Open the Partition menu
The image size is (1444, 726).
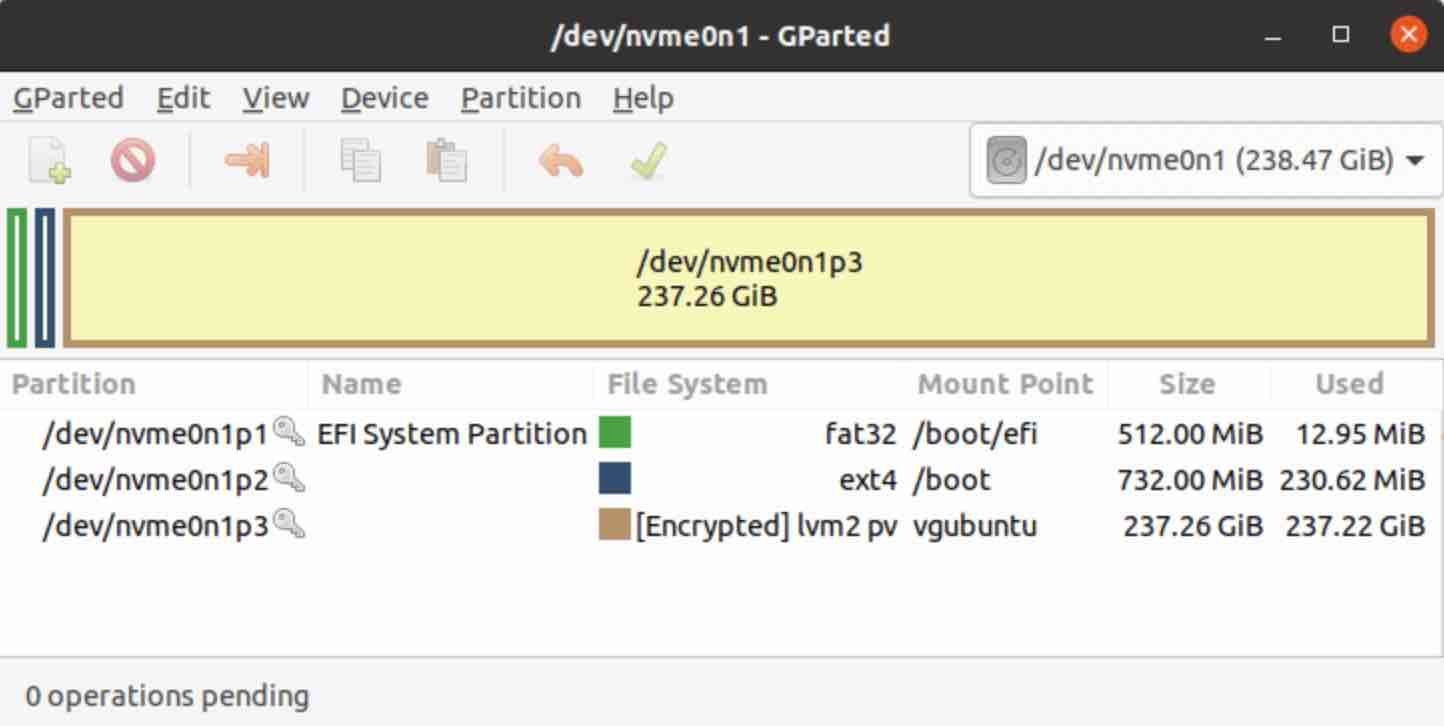520,98
